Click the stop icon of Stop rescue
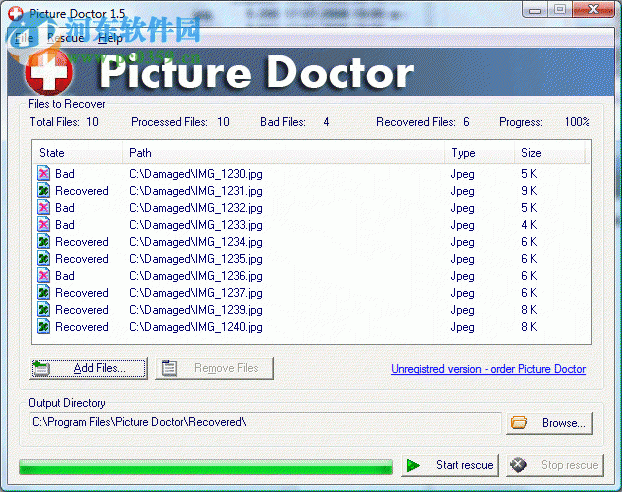The image size is (622, 492). pos(518,465)
